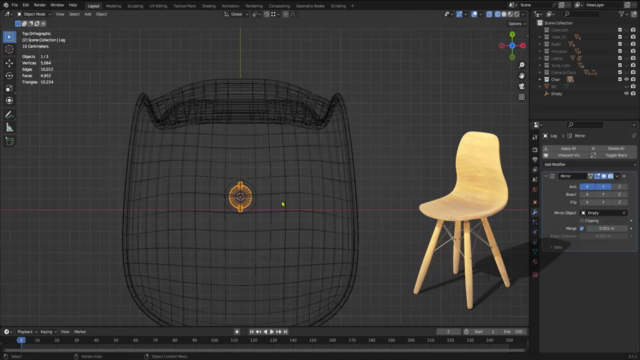
Task: Select the Cursor tool in left toolbar
Action: [x=9, y=49]
